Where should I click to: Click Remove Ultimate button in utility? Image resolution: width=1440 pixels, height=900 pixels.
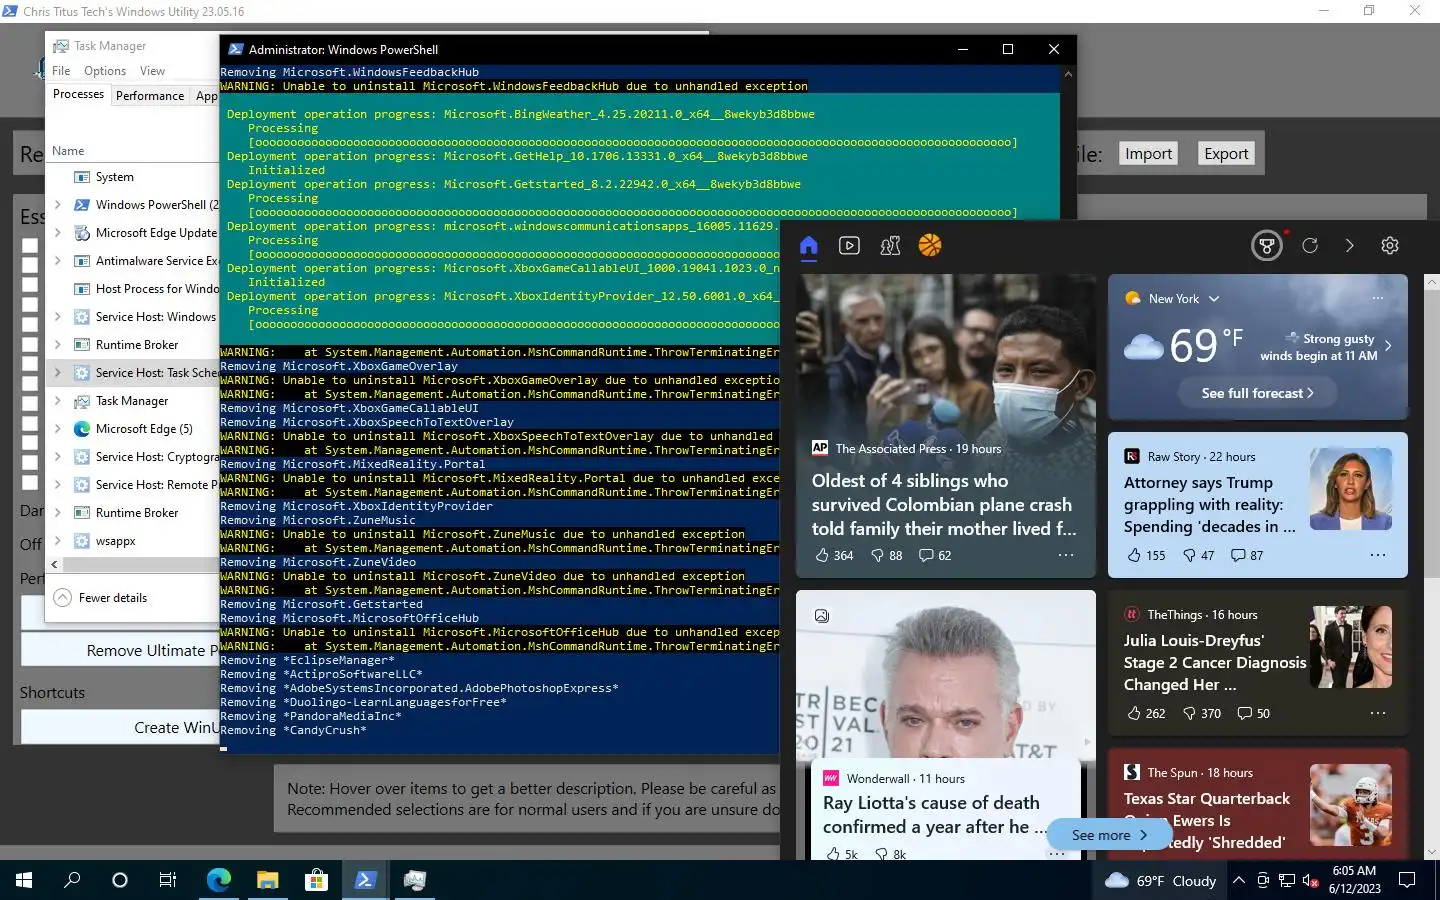pyautogui.click(x=120, y=651)
